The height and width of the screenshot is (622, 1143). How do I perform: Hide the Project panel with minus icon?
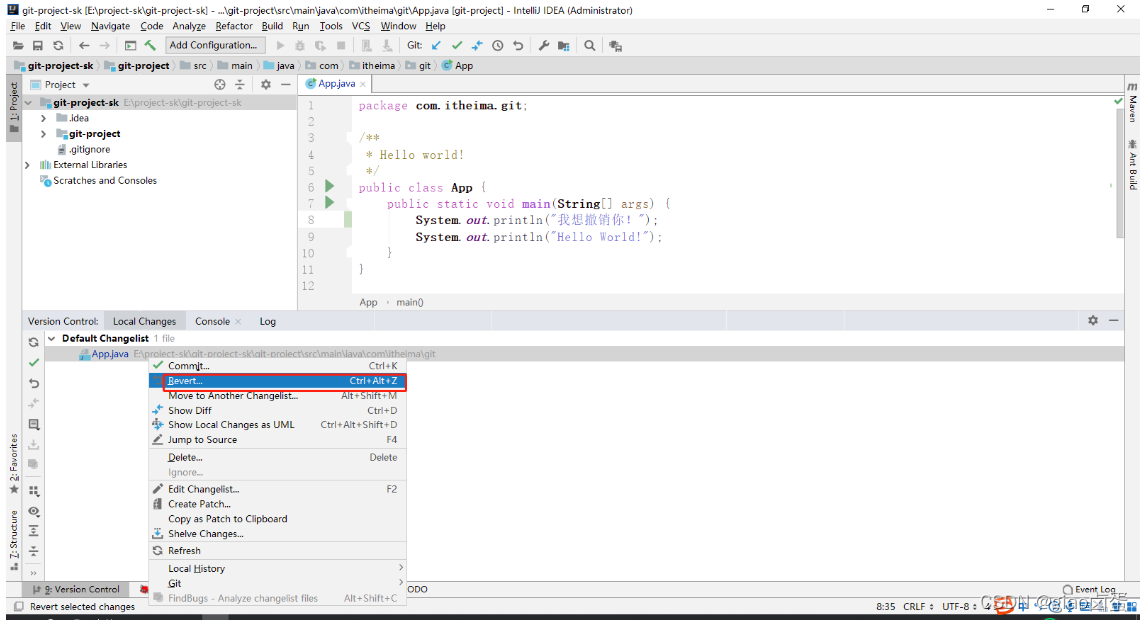[286, 85]
